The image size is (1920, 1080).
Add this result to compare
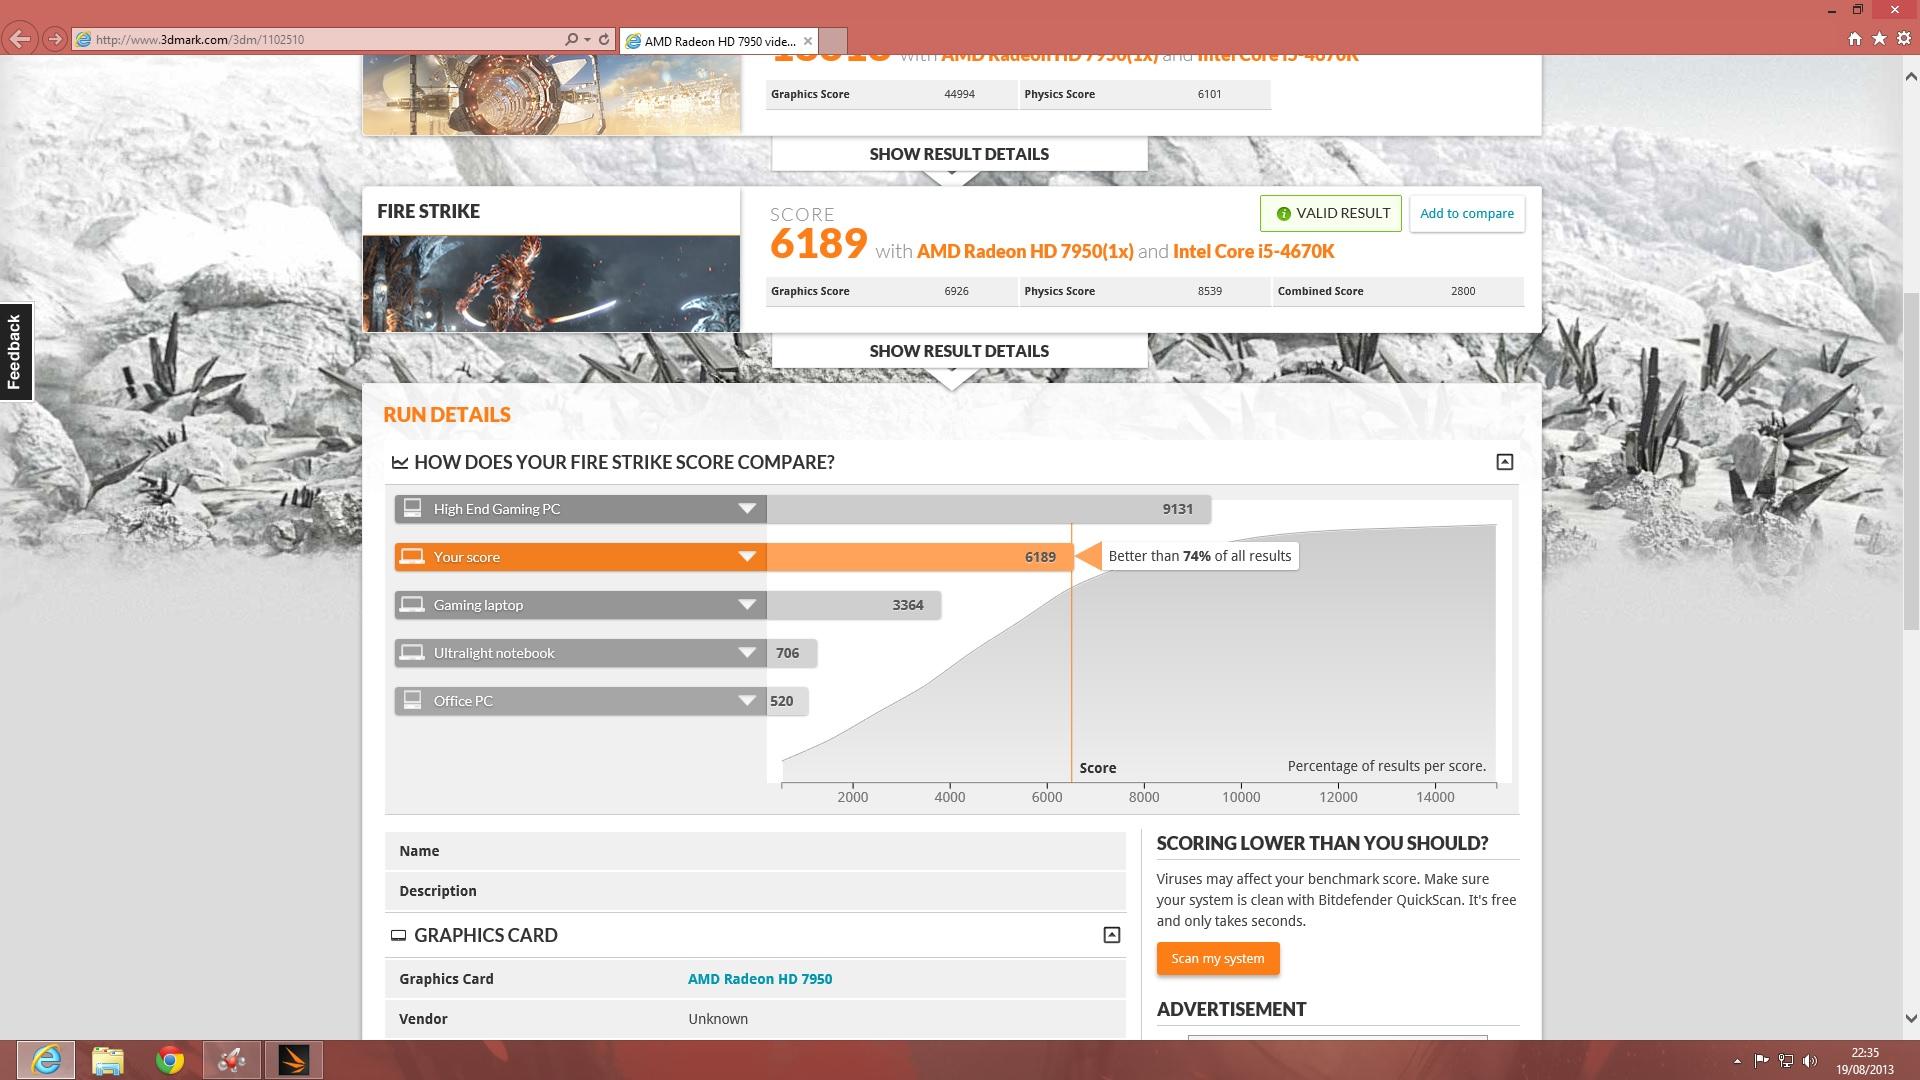pos(1467,213)
